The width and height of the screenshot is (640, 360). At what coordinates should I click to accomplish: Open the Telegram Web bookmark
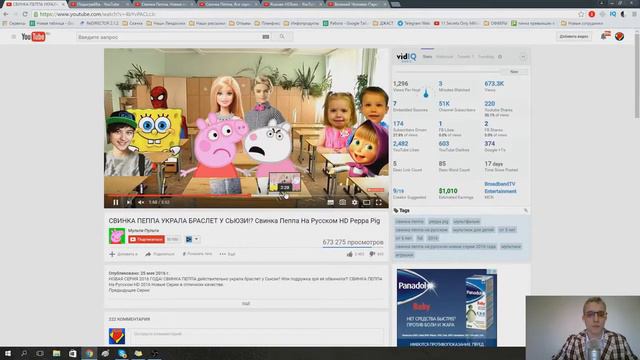(414, 23)
